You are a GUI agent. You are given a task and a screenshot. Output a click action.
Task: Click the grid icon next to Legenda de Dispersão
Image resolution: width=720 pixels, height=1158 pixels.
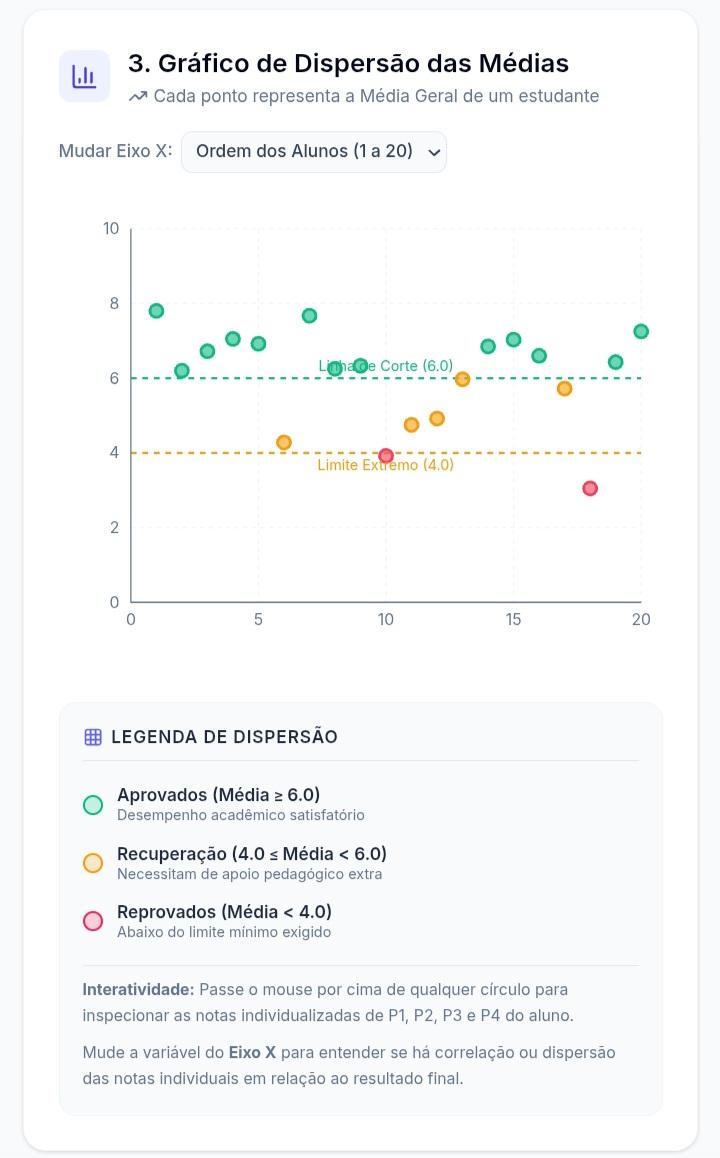click(93, 737)
